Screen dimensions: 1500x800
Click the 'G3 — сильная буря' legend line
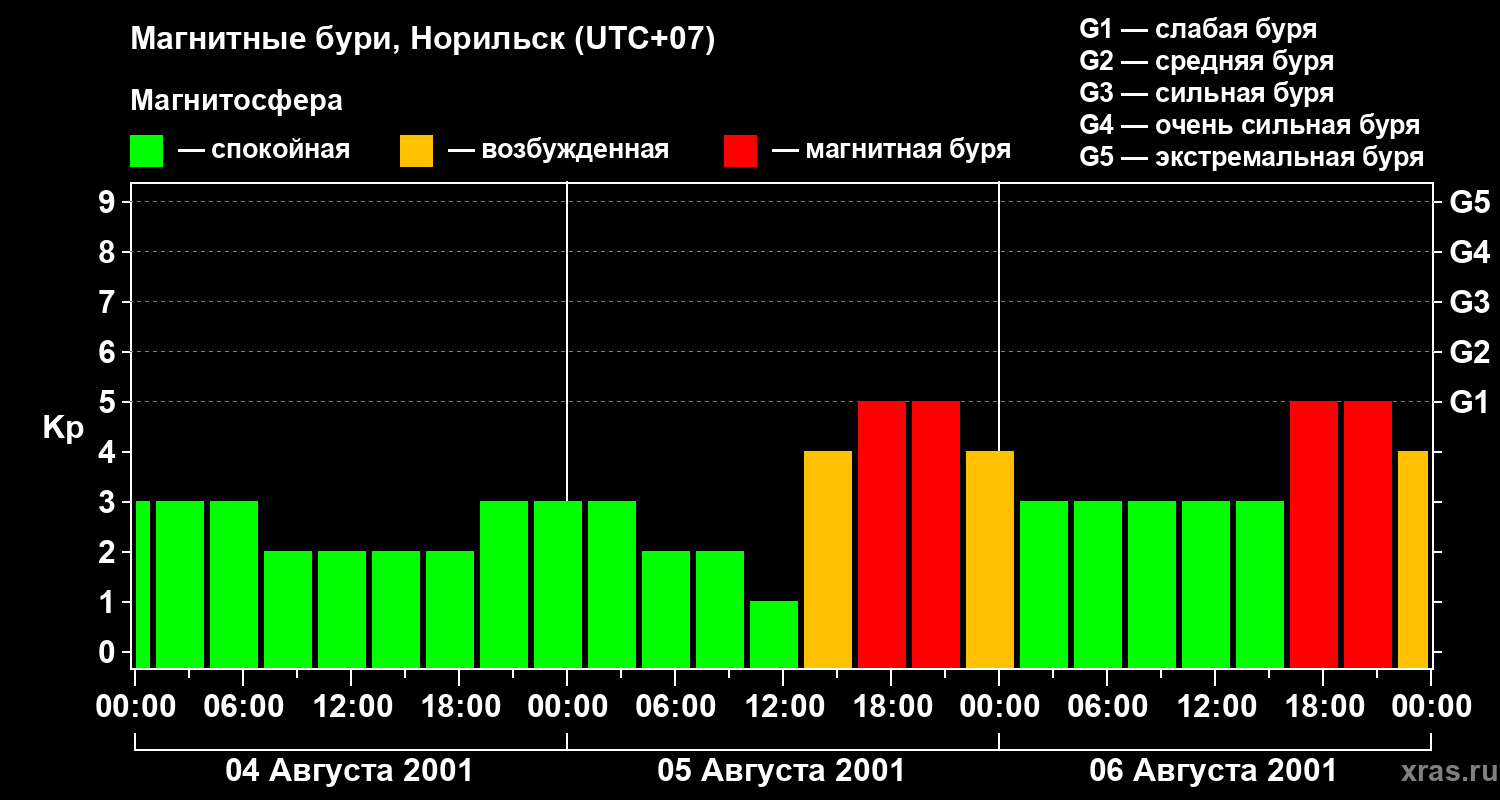click(1207, 93)
